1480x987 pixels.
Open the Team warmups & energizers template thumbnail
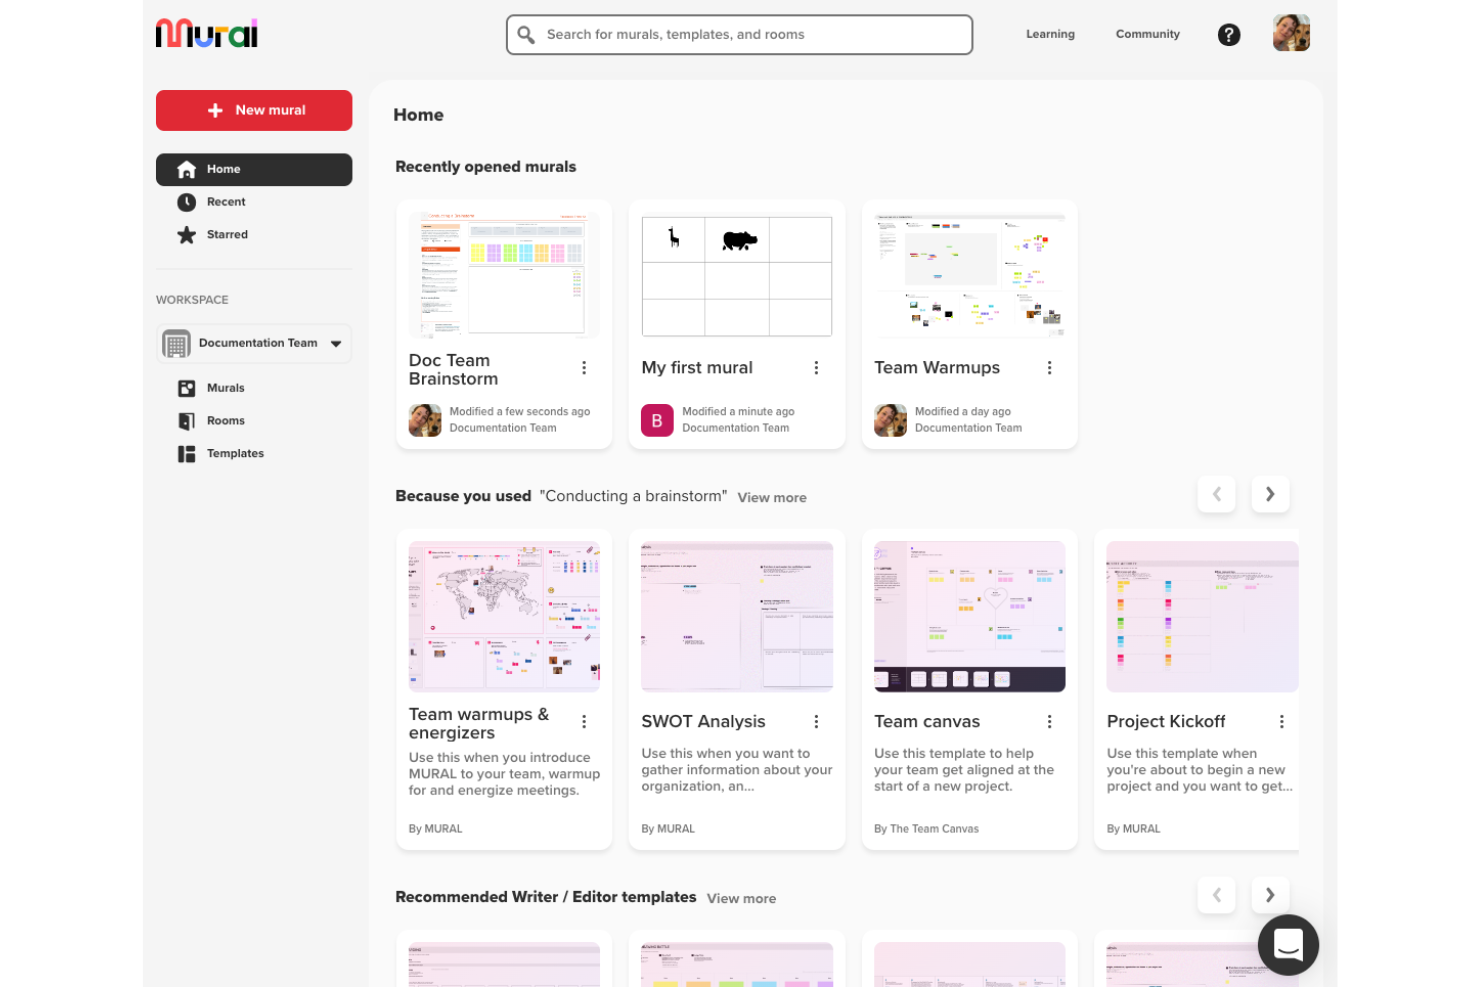click(504, 617)
